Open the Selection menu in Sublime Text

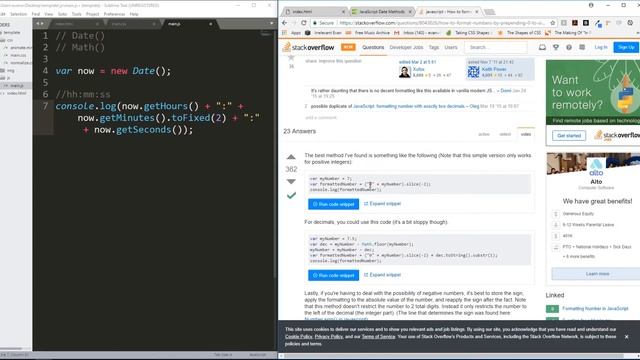(x=18, y=14)
